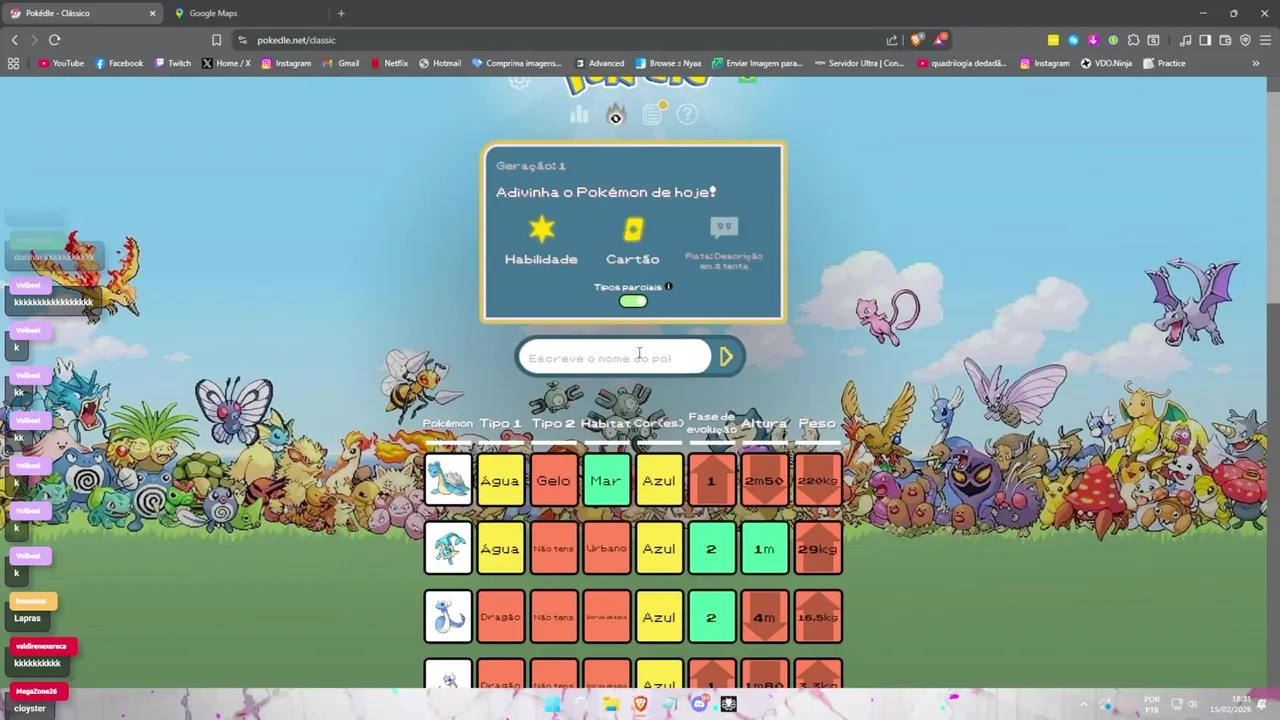Click the 220kg weight cell

pos(817,480)
